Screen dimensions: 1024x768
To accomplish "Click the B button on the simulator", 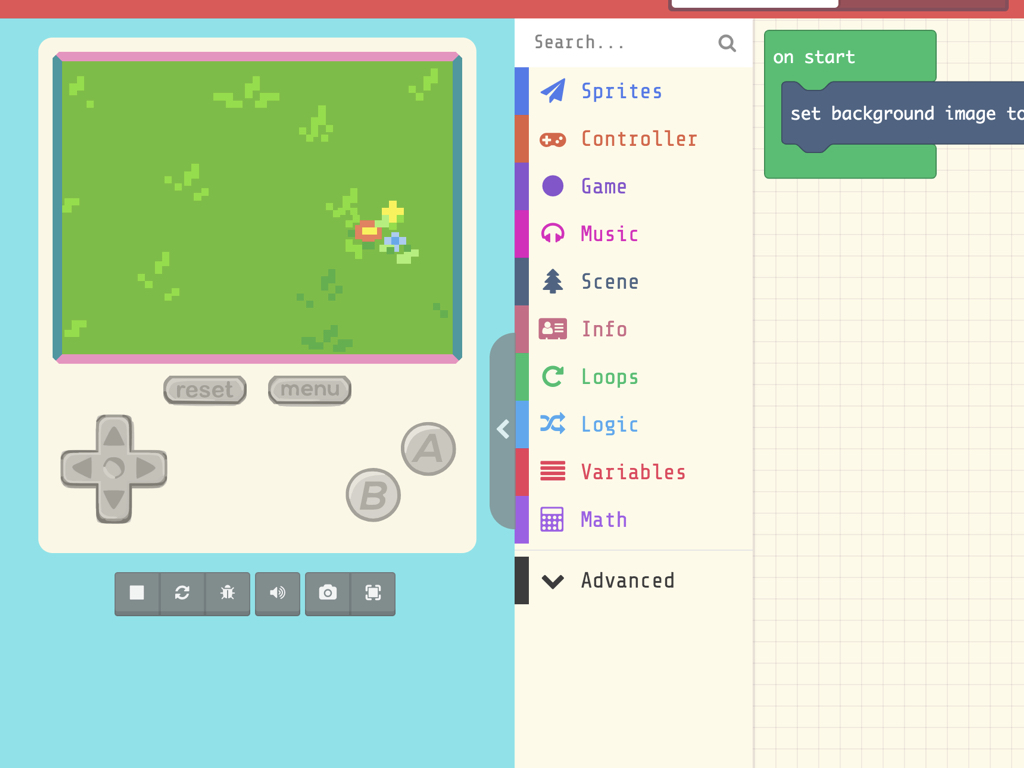I will coord(373,495).
